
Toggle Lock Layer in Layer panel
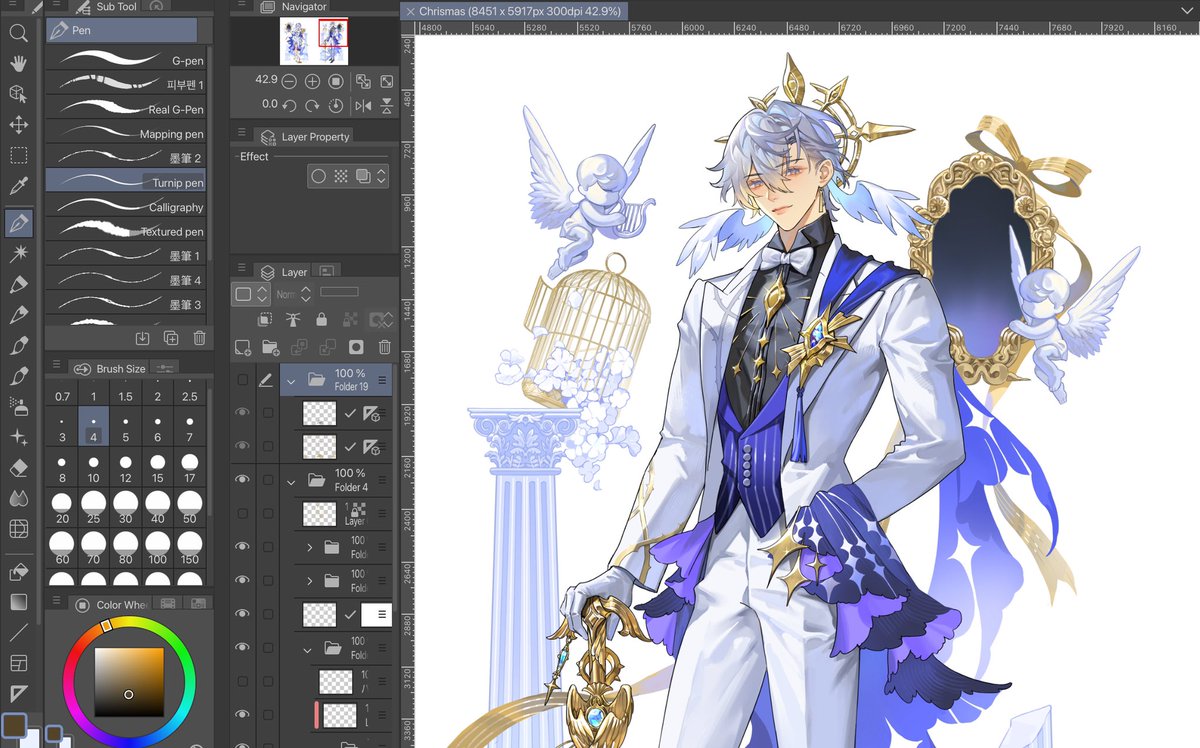tap(321, 320)
